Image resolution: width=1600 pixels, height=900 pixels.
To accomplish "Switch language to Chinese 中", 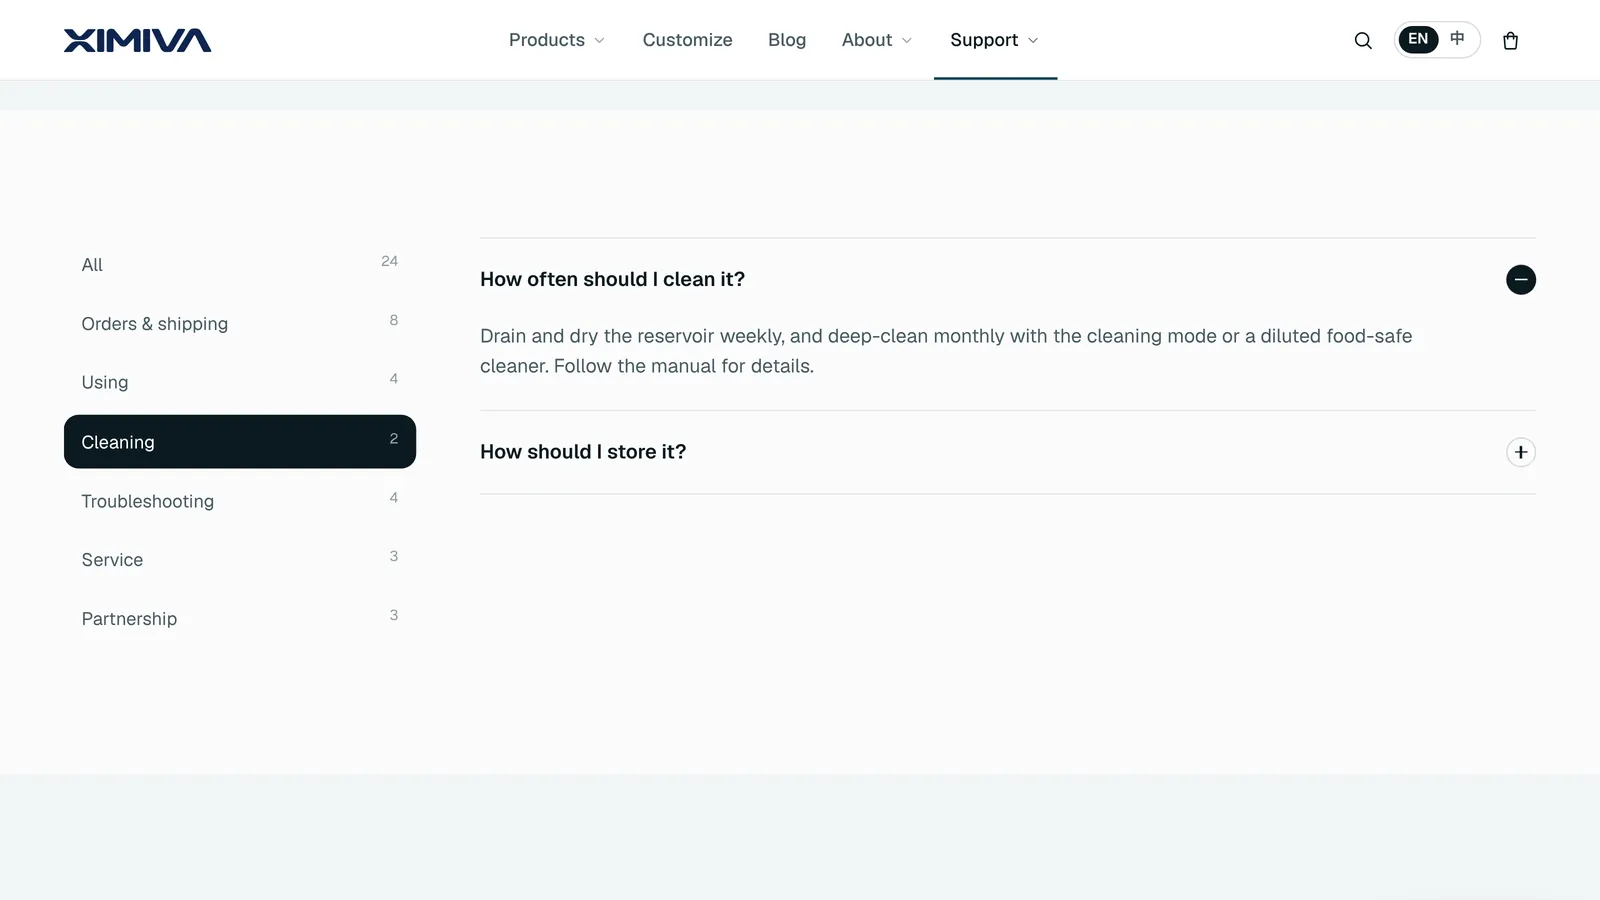I will click(1457, 39).
